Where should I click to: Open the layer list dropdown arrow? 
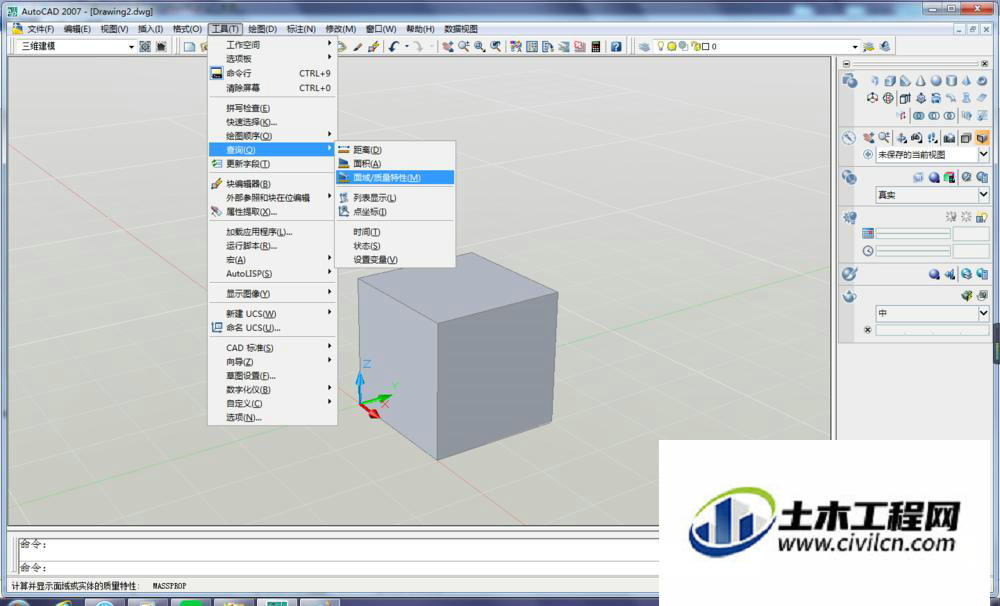click(x=855, y=47)
